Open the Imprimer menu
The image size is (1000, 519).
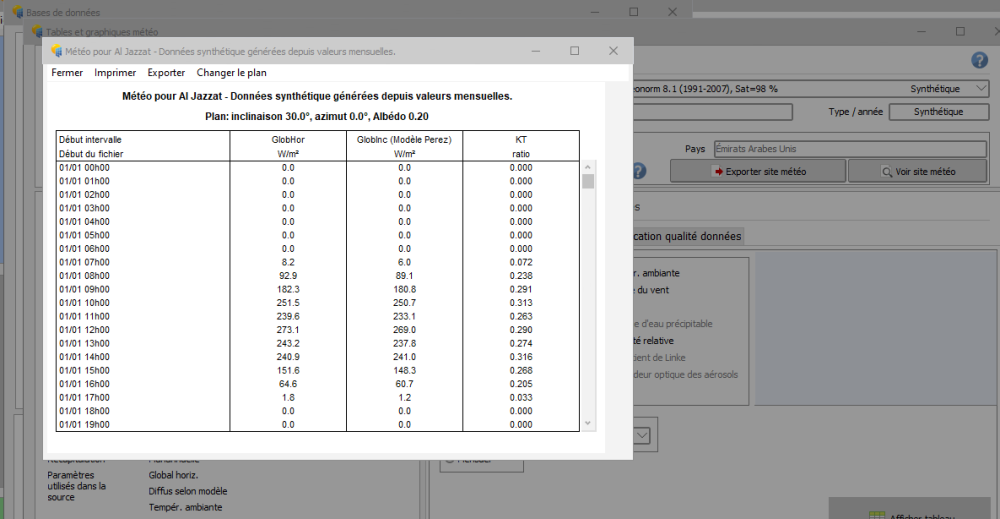coord(115,73)
